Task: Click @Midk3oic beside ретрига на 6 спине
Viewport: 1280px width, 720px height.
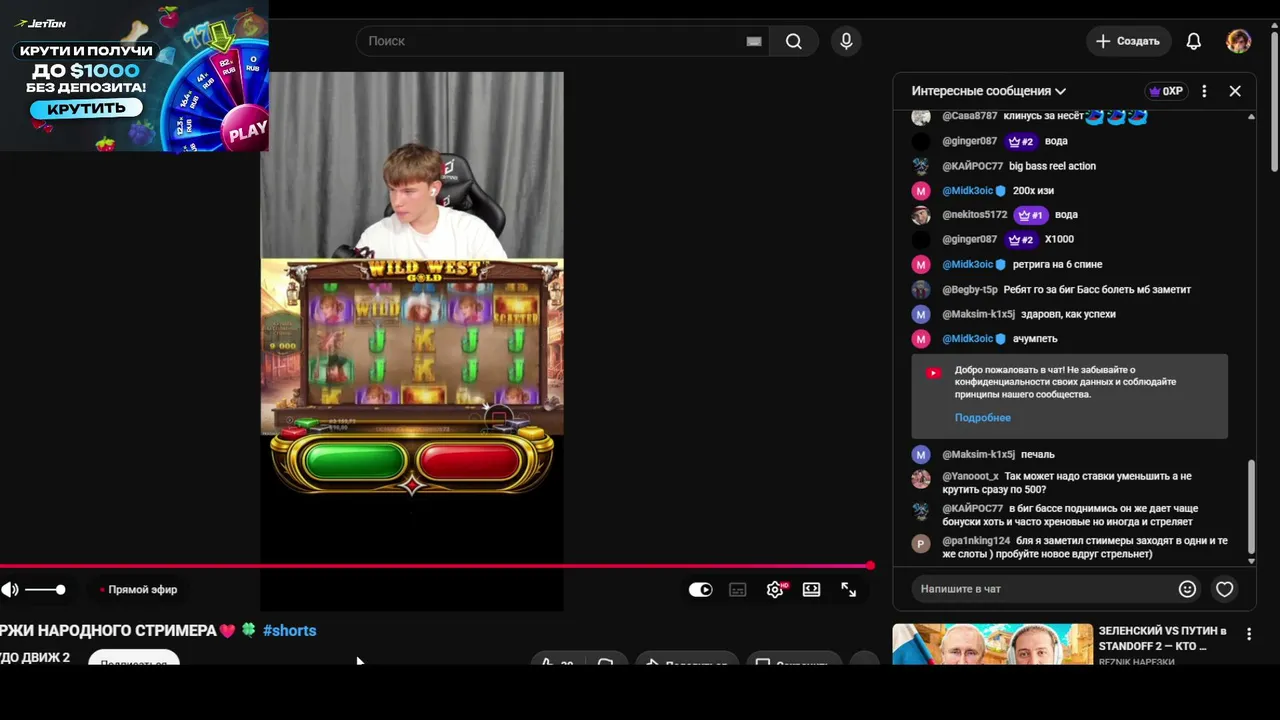Action: point(967,265)
